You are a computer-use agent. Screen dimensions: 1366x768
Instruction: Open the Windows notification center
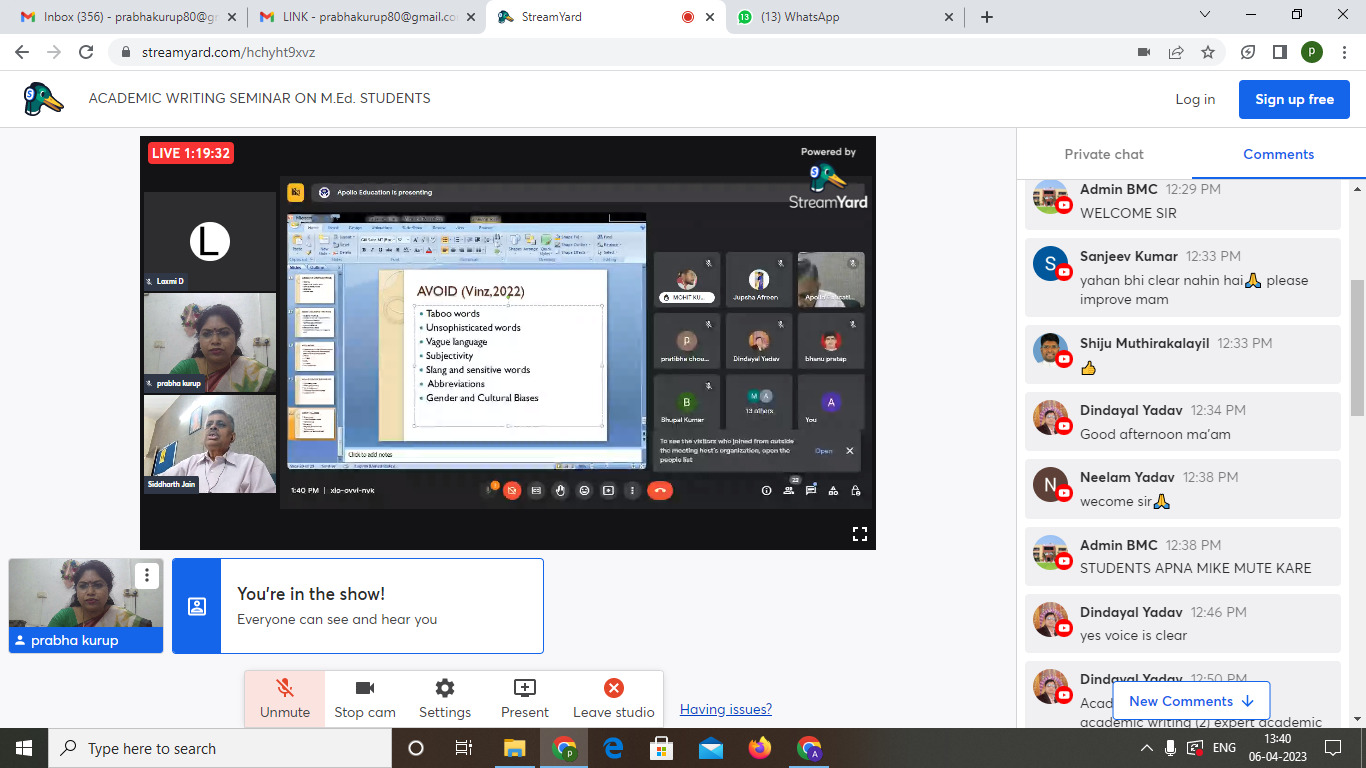[1332, 748]
